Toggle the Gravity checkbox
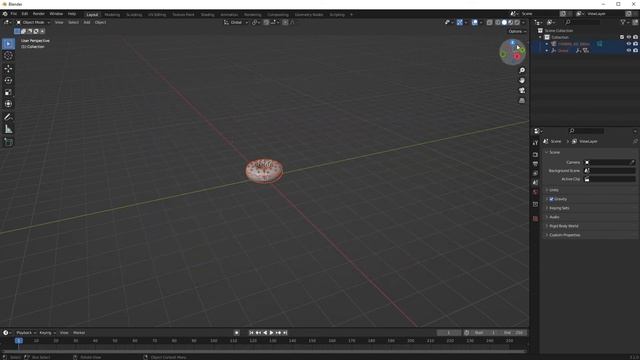The image size is (640, 360). coord(551,199)
